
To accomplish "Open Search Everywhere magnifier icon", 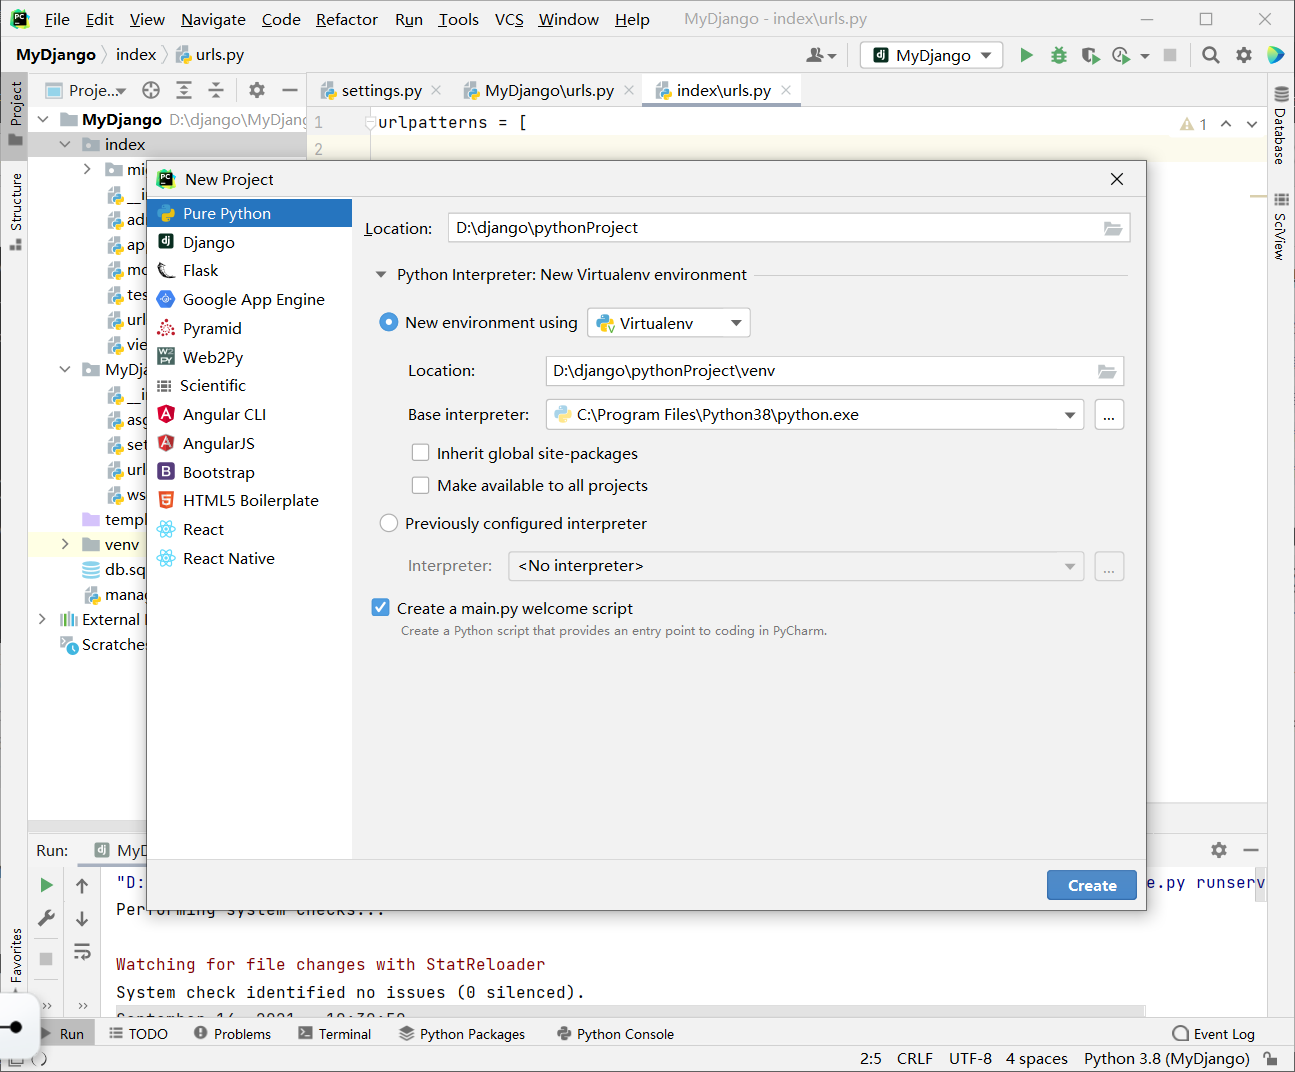I will [x=1211, y=55].
